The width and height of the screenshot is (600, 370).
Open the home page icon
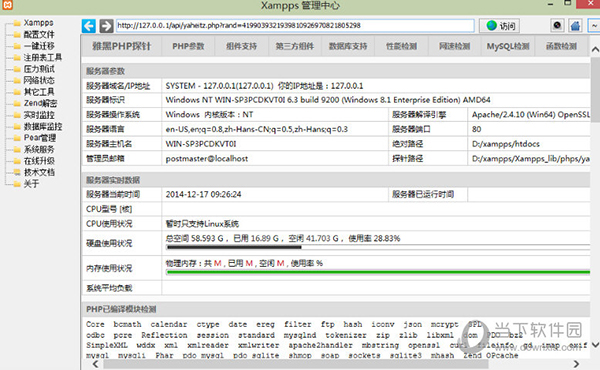(x=575, y=26)
